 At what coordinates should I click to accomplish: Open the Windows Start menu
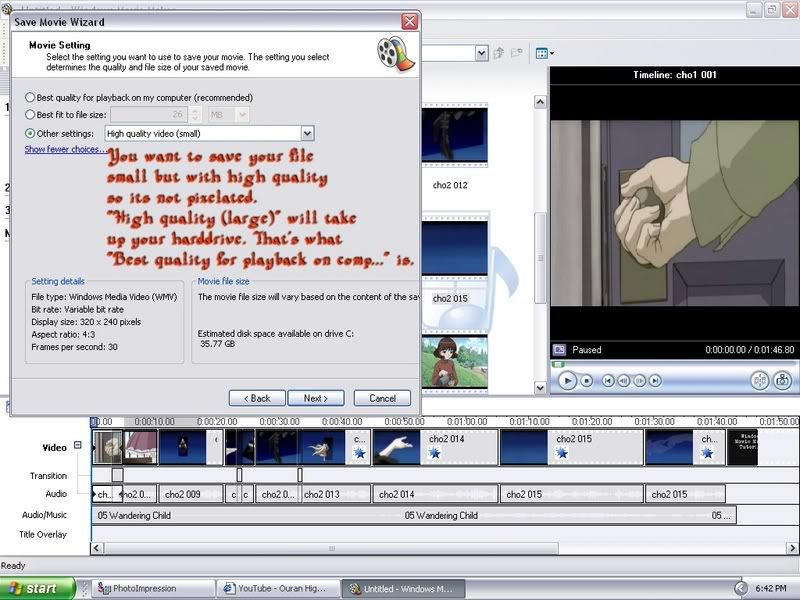coord(38,588)
